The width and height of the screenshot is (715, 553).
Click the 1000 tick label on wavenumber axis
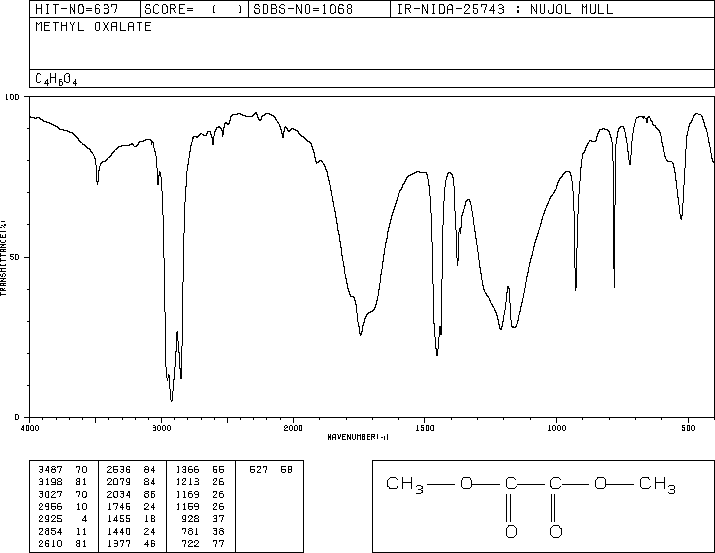point(557,428)
